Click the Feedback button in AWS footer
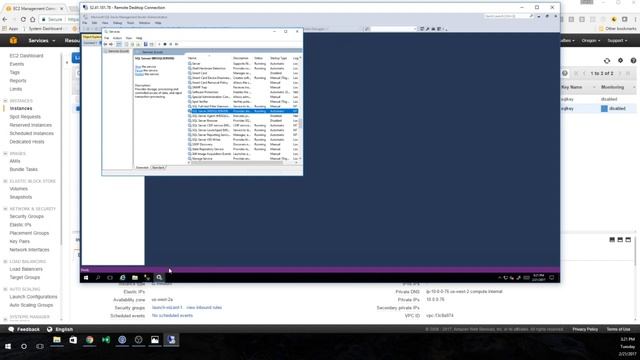 pyautogui.click(x=24, y=329)
